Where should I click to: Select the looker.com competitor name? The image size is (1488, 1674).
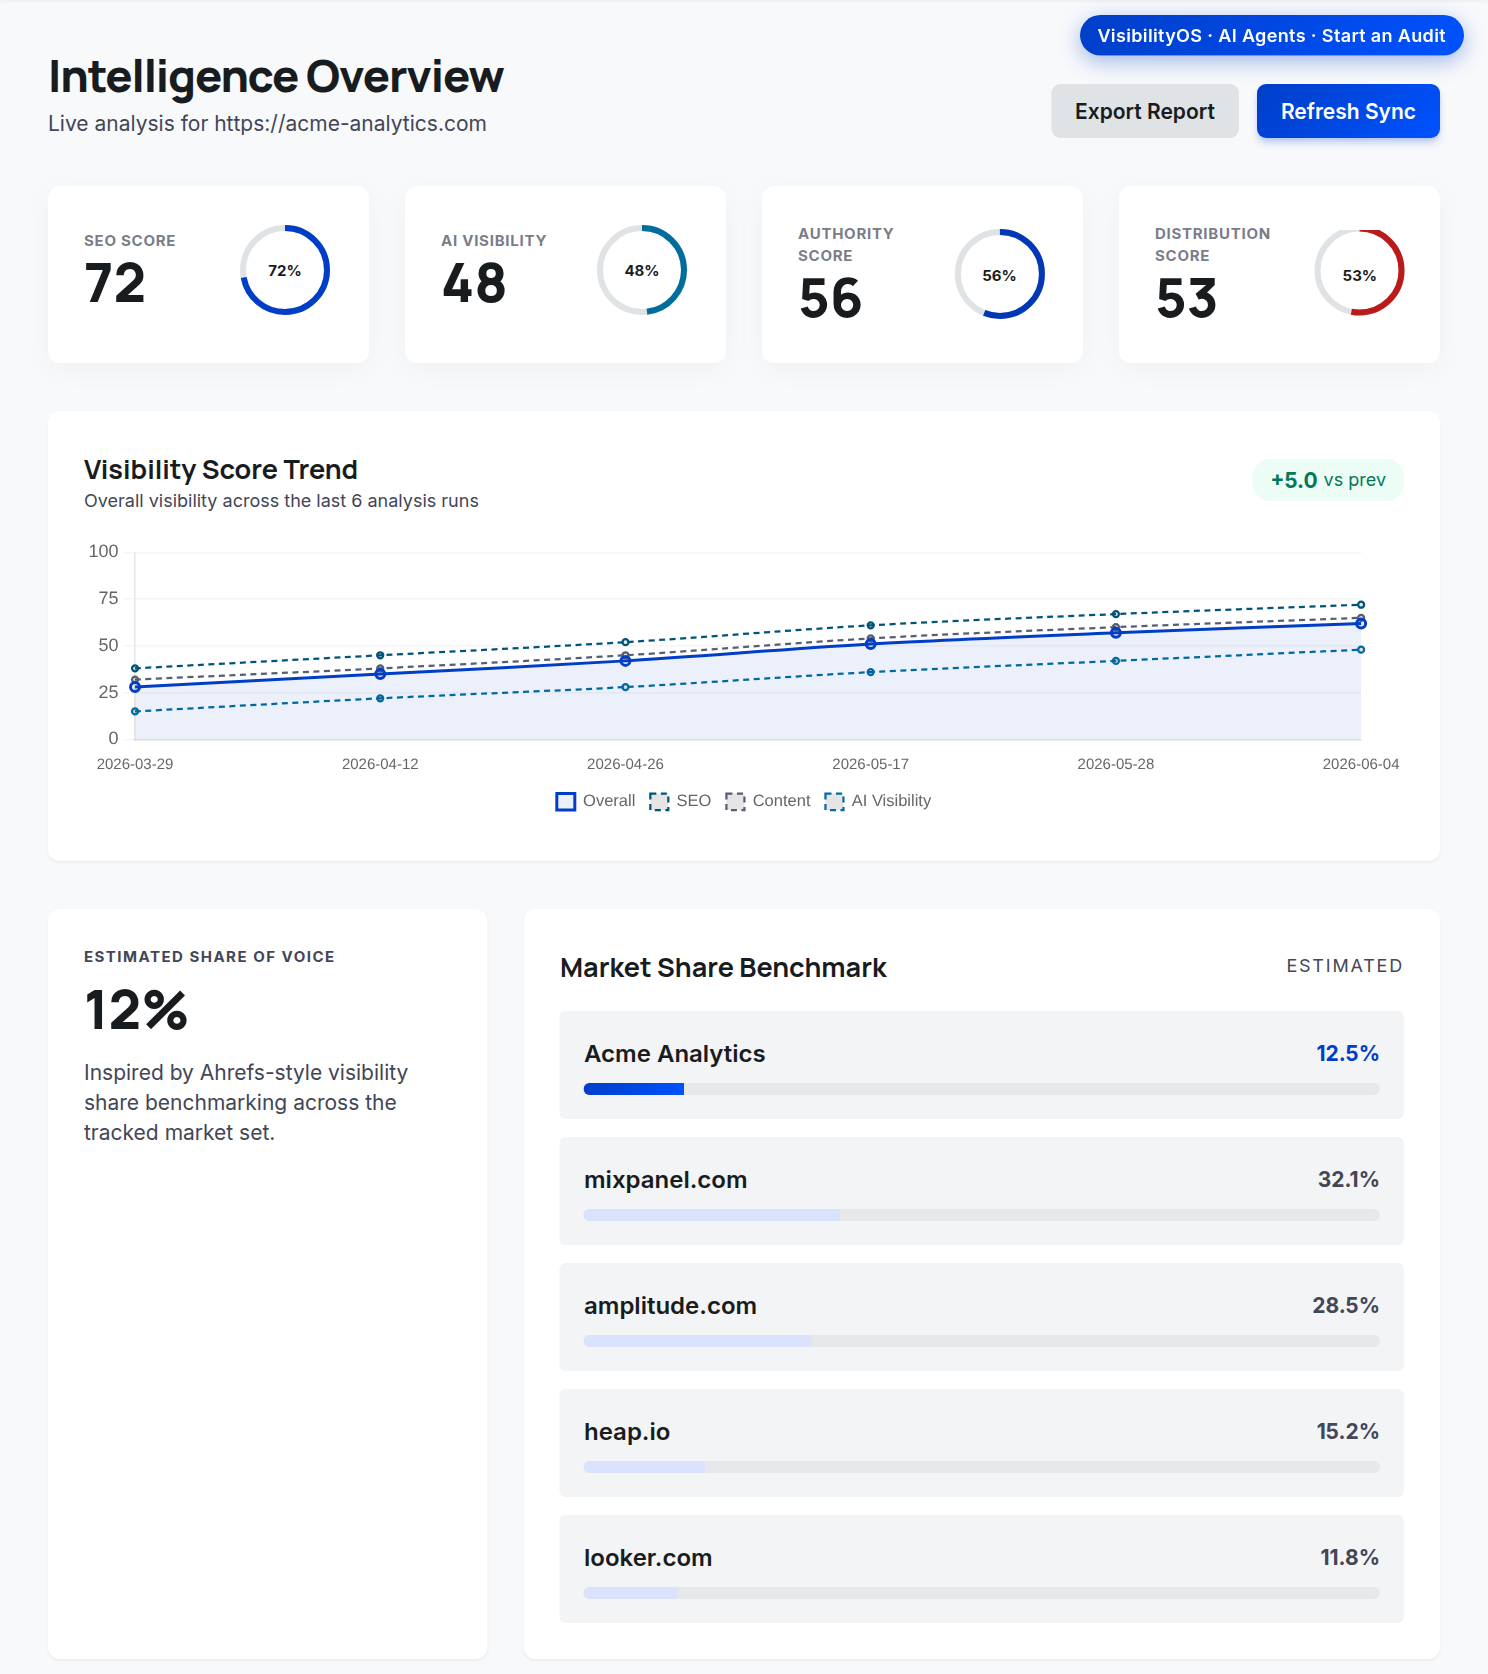(648, 1558)
